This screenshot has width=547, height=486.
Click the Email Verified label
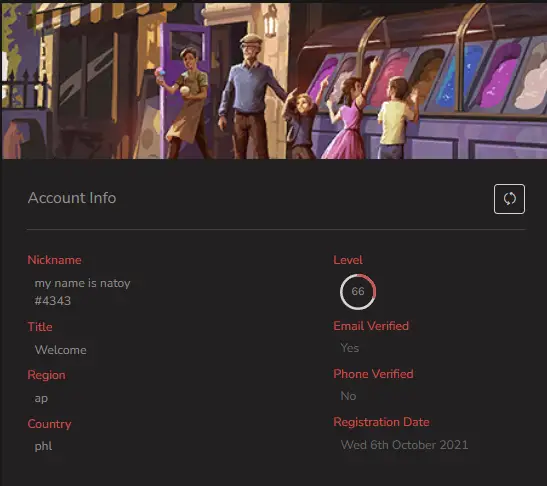(371, 326)
